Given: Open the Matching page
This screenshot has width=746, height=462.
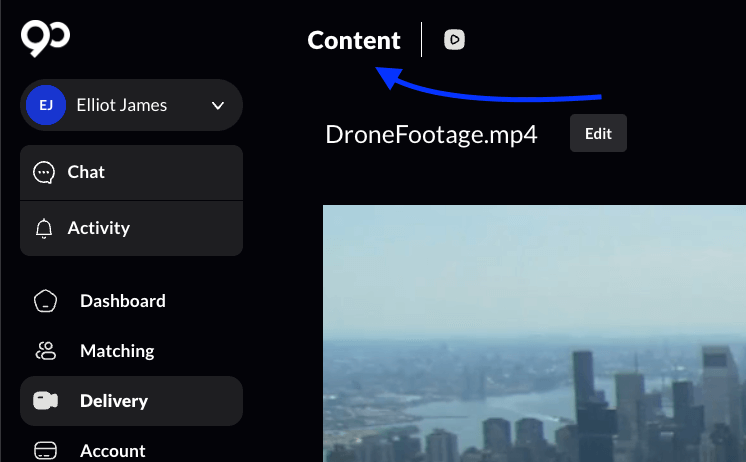Looking at the screenshot, I should 117,351.
